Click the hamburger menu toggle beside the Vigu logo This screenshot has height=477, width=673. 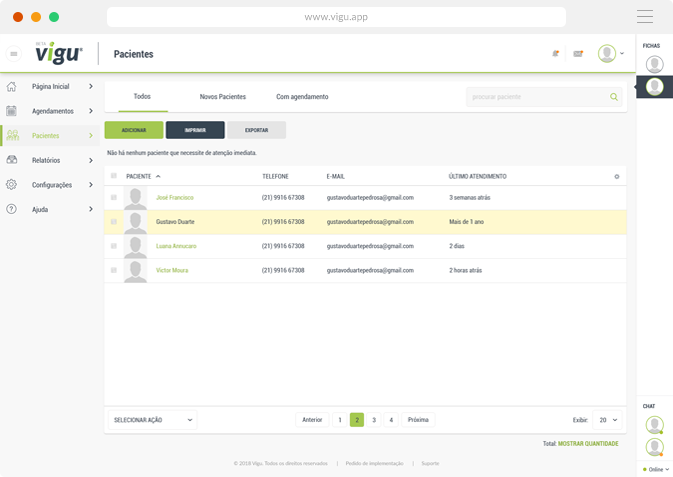(13, 54)
